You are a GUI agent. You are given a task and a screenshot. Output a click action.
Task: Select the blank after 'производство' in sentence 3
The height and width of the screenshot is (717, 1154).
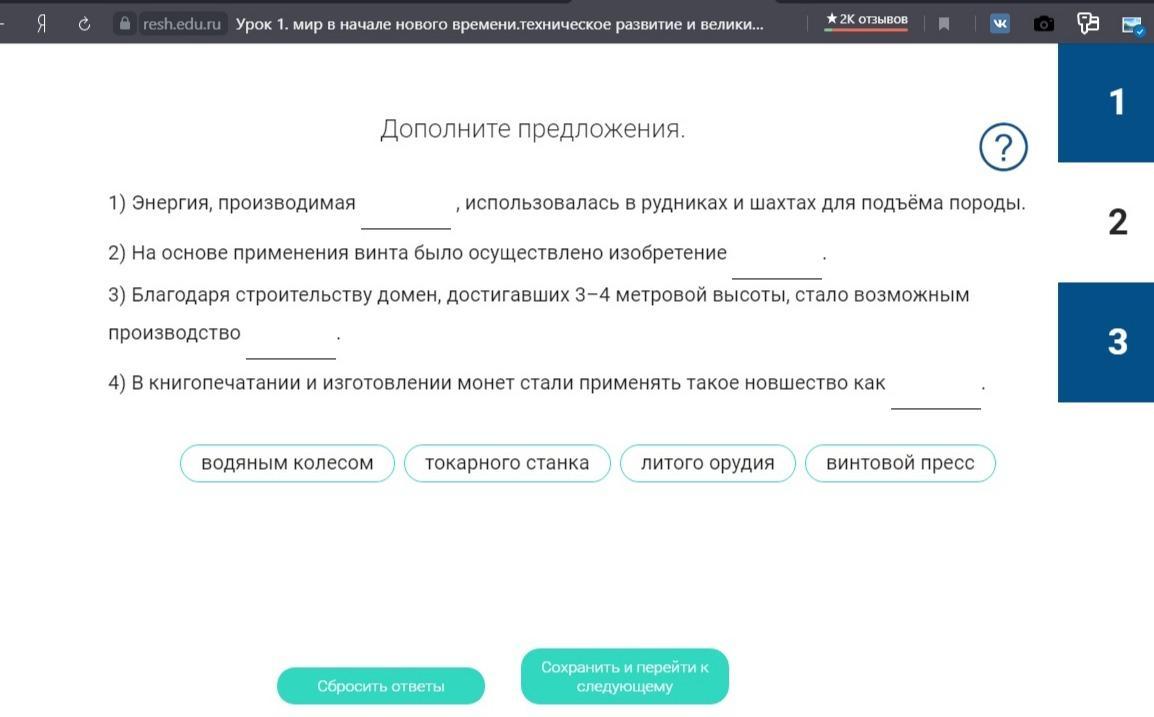pyautogui.click(x=291, y=341)
